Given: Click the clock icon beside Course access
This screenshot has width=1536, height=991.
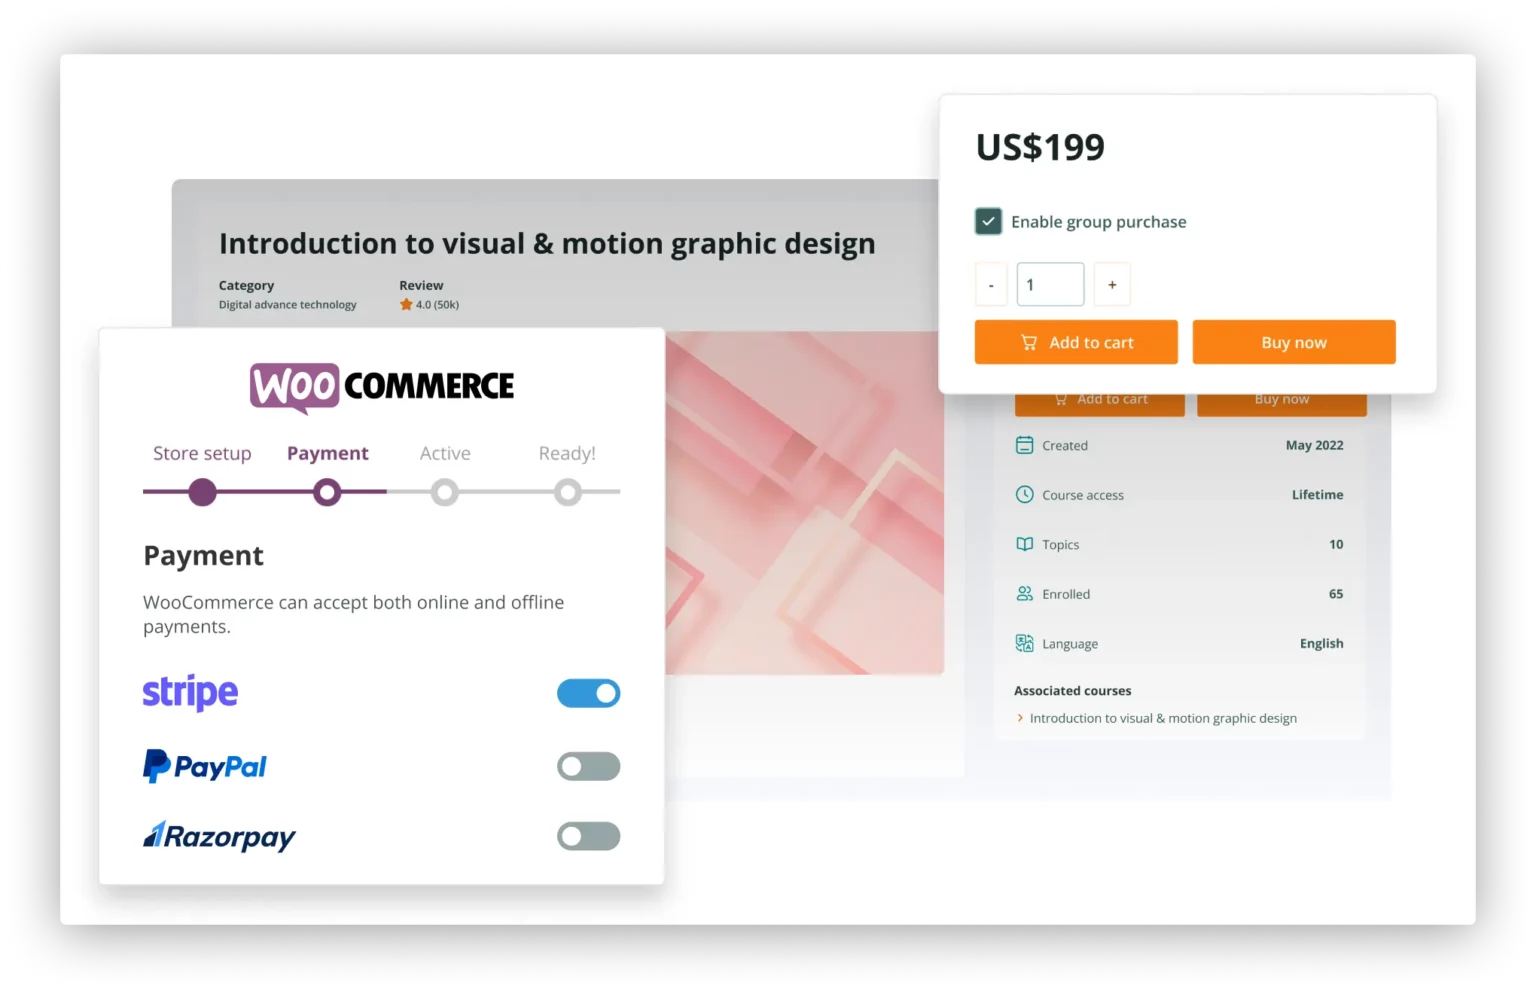Looking at the screenshot, I should coord(1024,494).
